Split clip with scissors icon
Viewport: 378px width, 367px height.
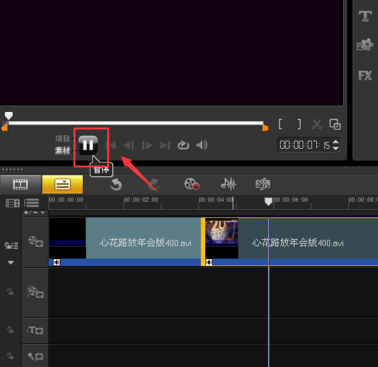tap(317, 124)
